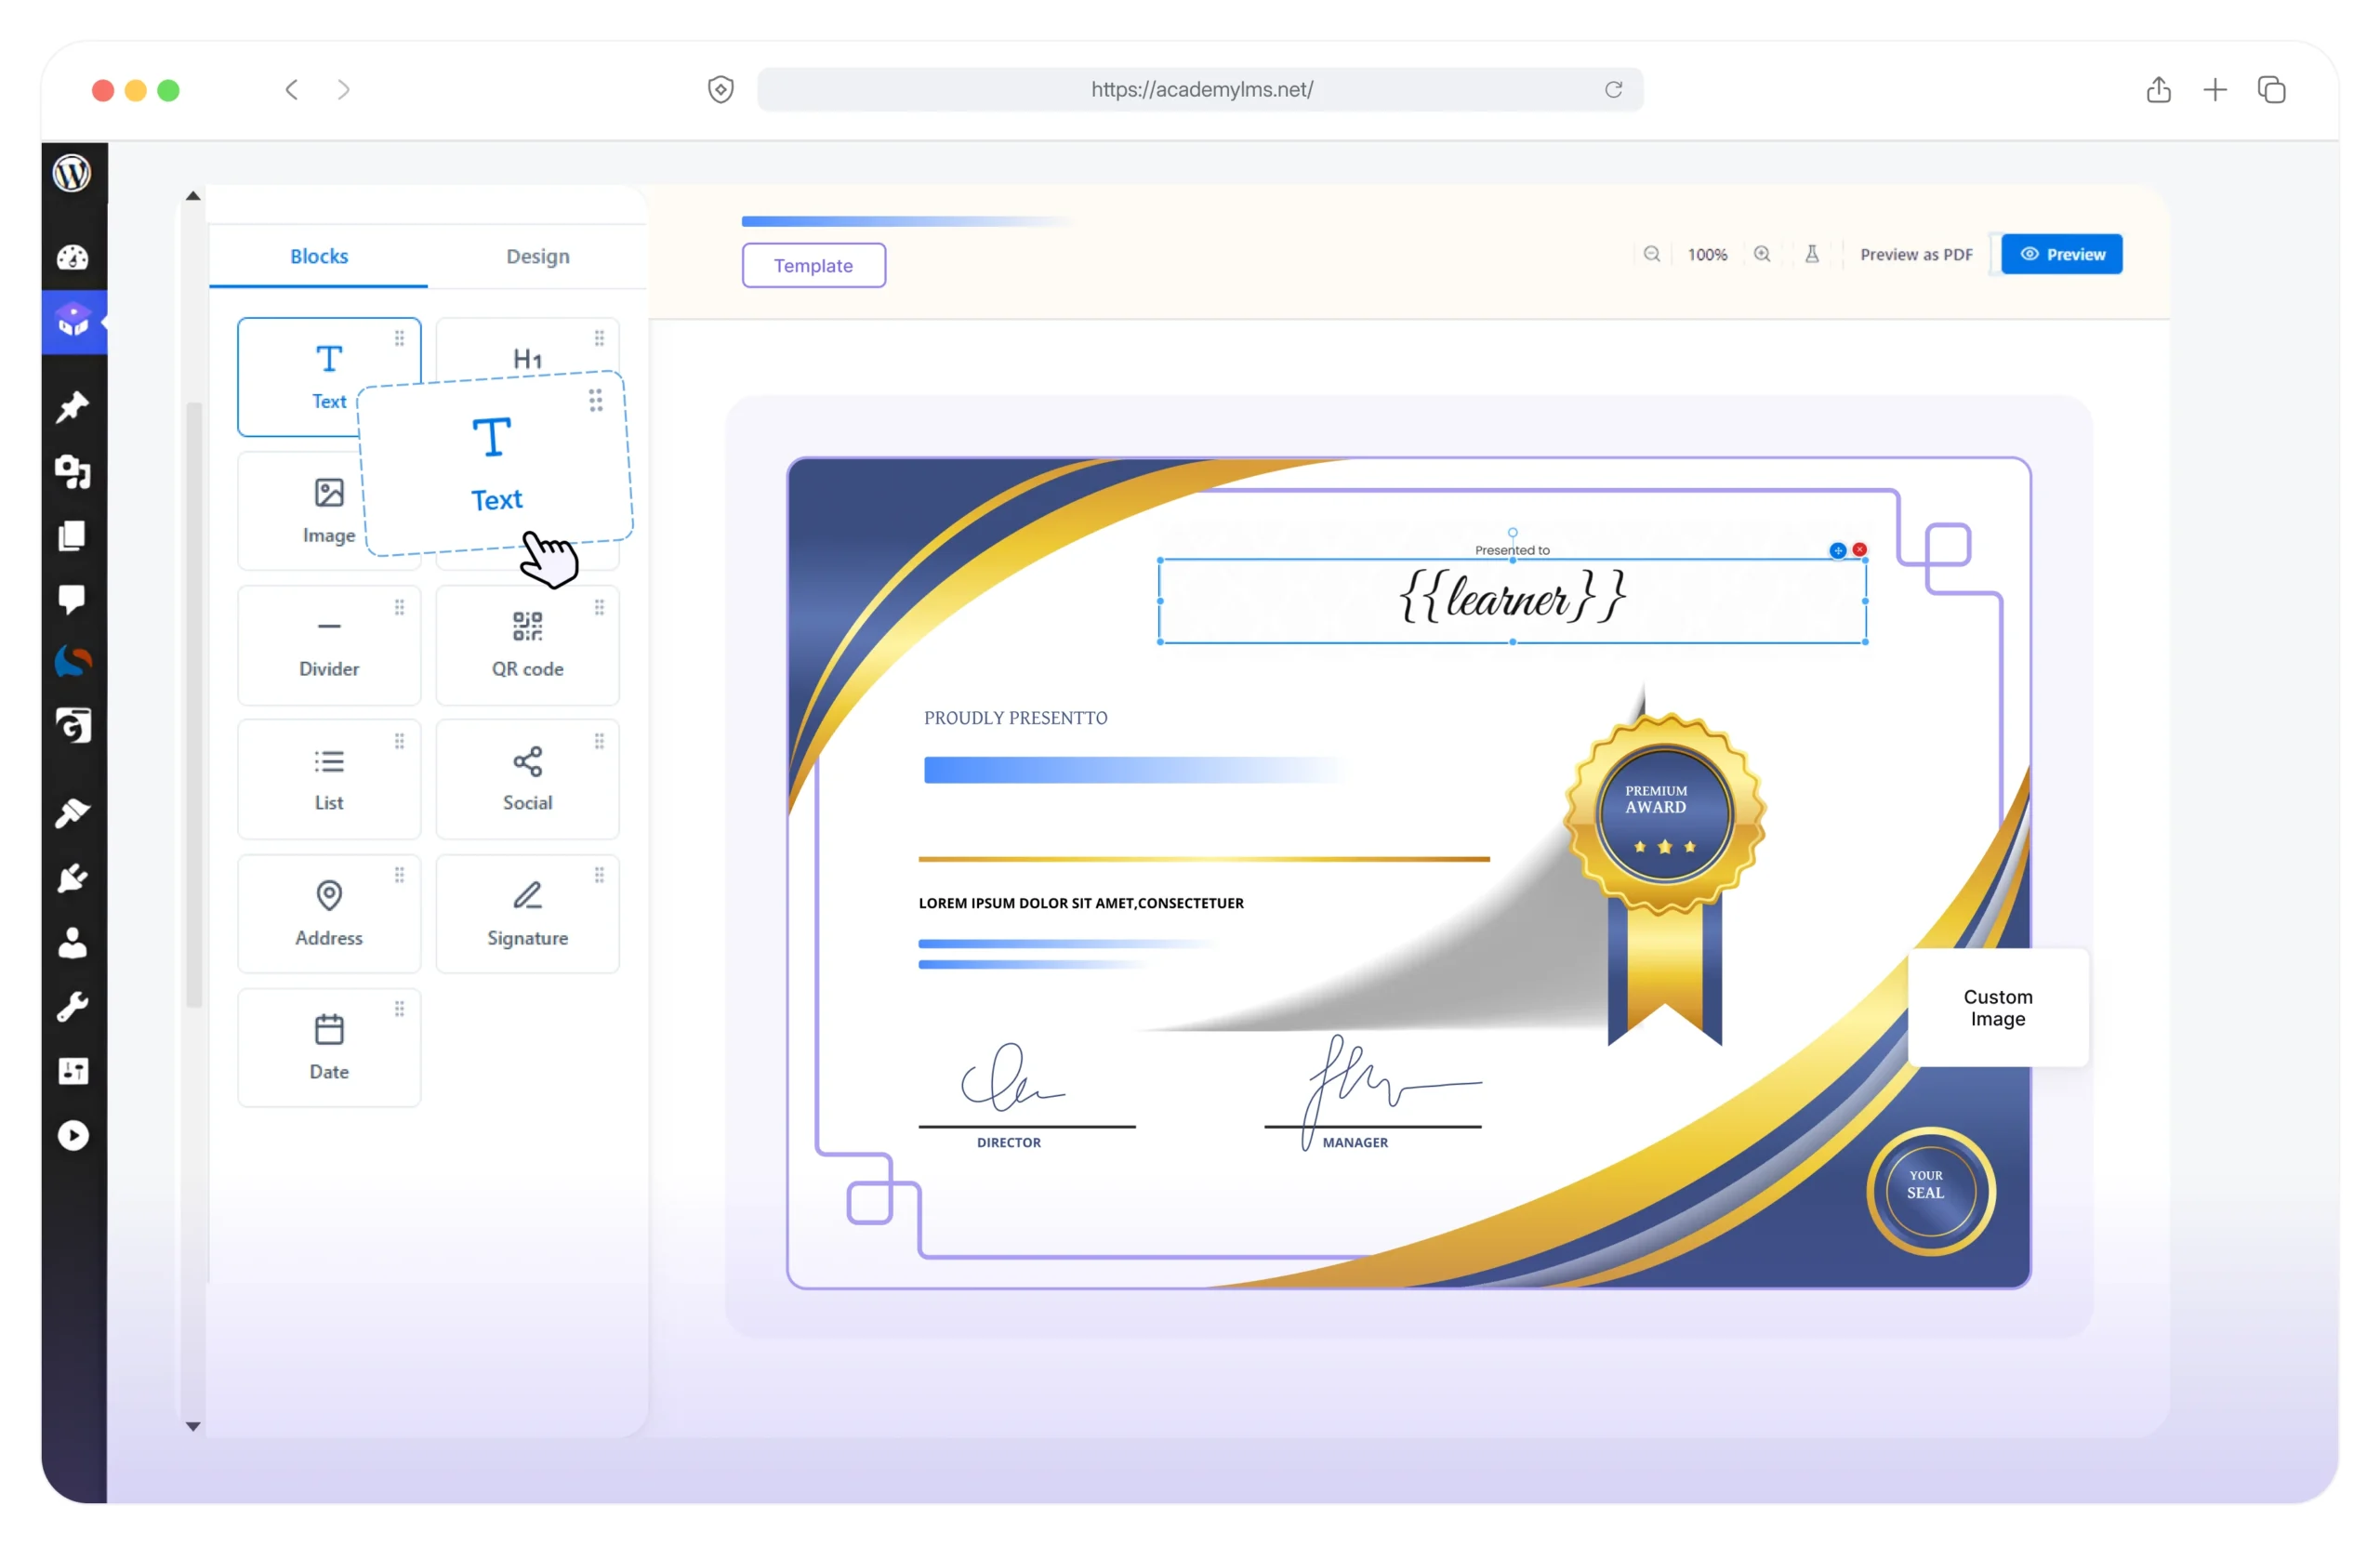Viewport: 2380px width, 1545px height.
Task: Open a new tab with the plus icon
Action: point(2215,90)
